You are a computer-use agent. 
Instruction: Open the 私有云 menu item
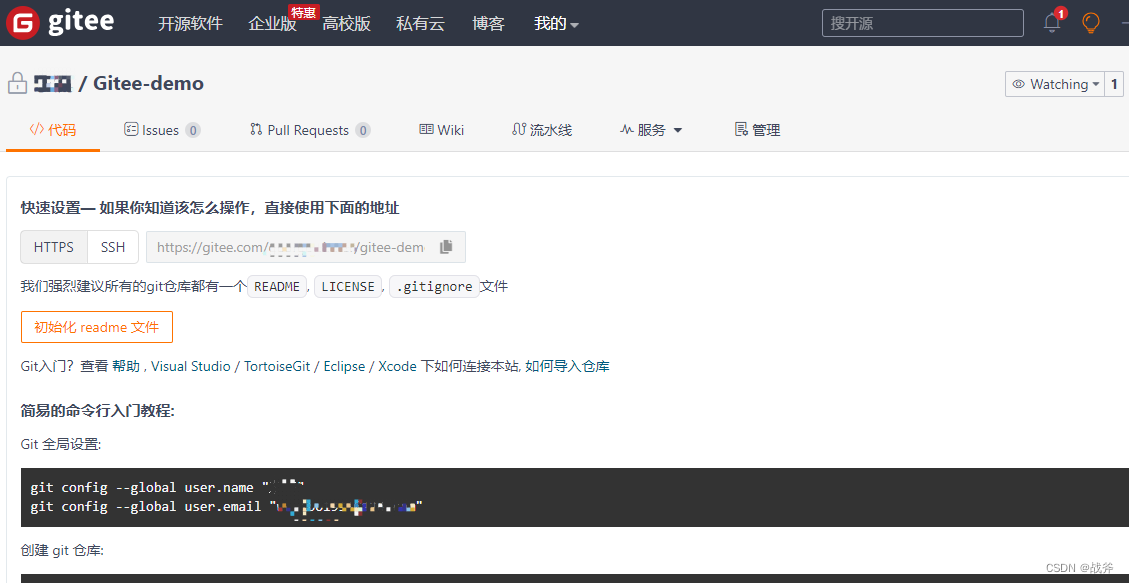pyautogui.click(x=420, y=23)
